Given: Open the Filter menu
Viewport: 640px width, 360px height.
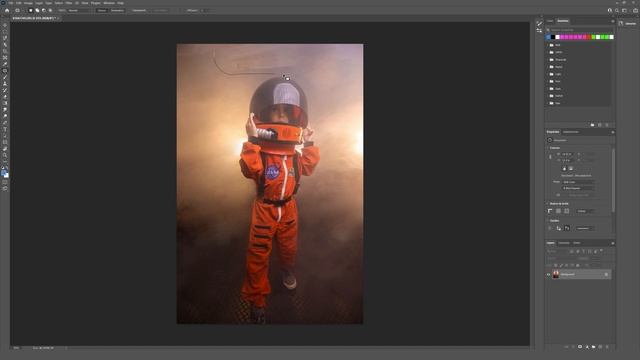Looking at the screenshot, I should point(69,3).
